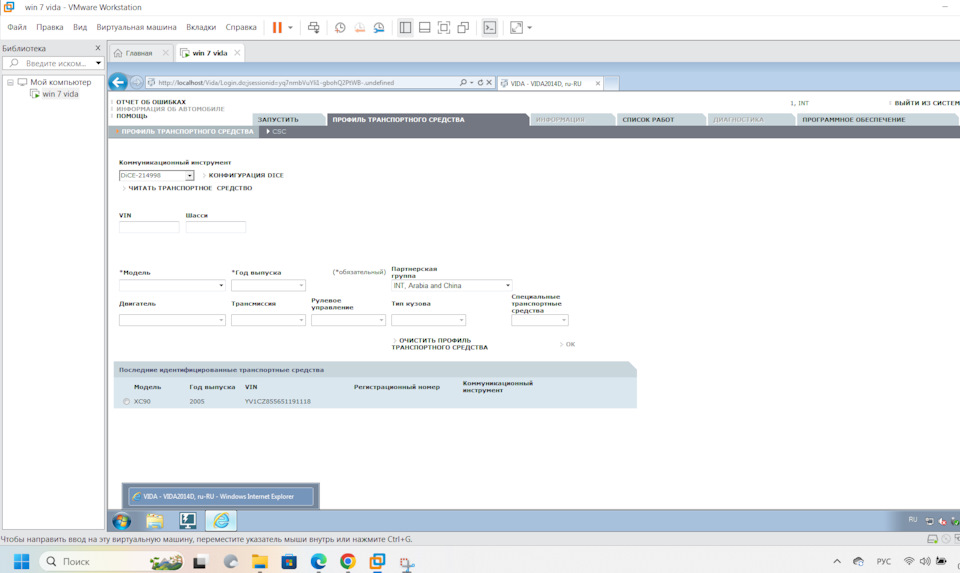Collapse the Мой компьютер tree node
960x573 pixels.
(x=11, y=83)
